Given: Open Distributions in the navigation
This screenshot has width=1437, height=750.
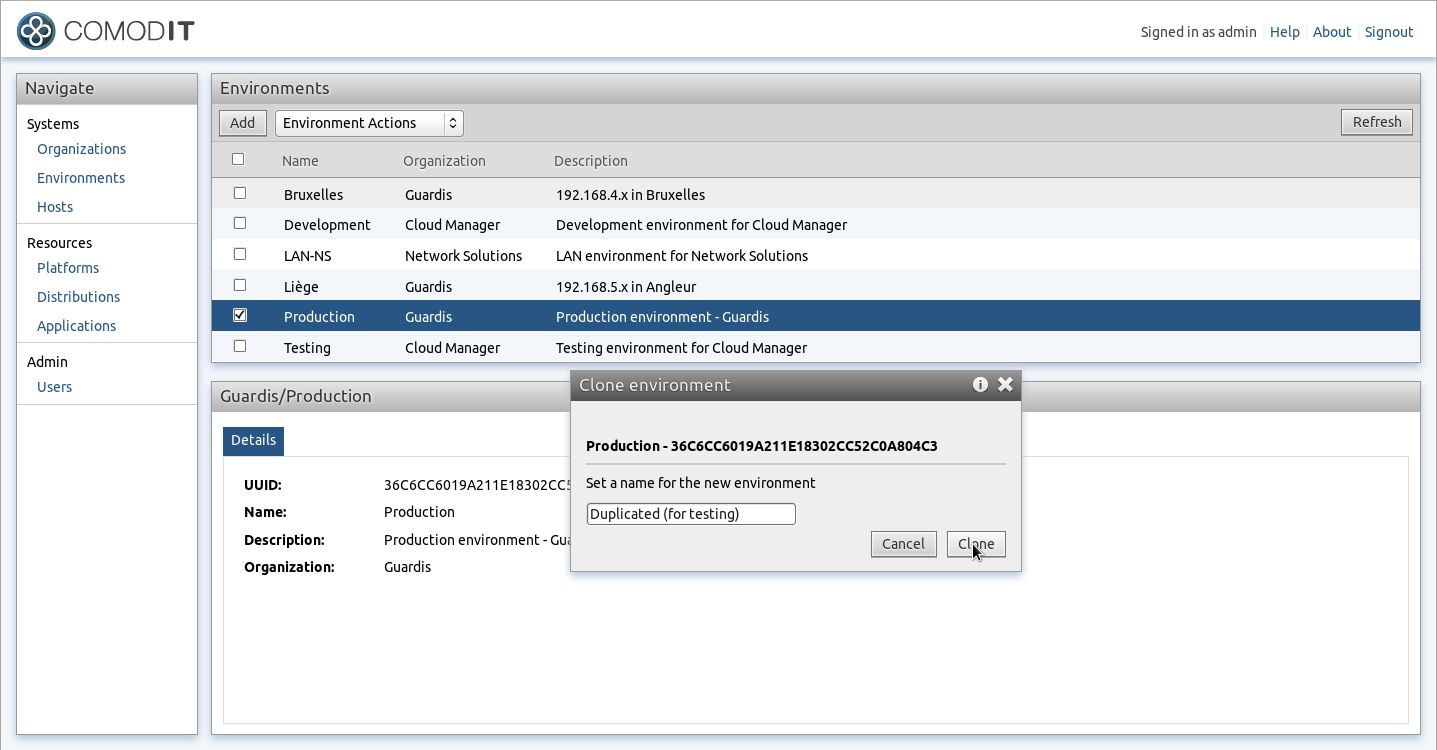Looking at the screenshot, I should (x=78, y=297).
